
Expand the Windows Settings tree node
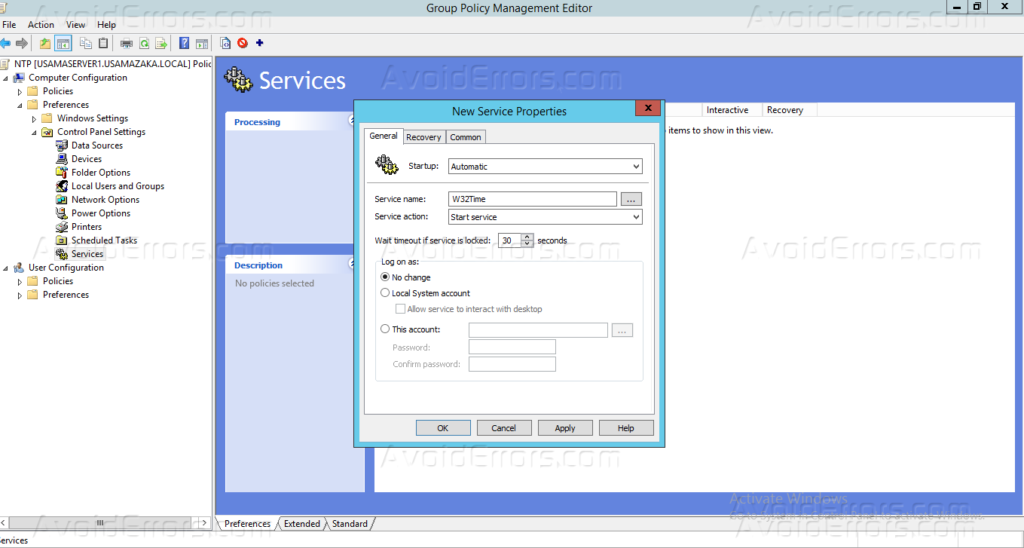[33, 118]
